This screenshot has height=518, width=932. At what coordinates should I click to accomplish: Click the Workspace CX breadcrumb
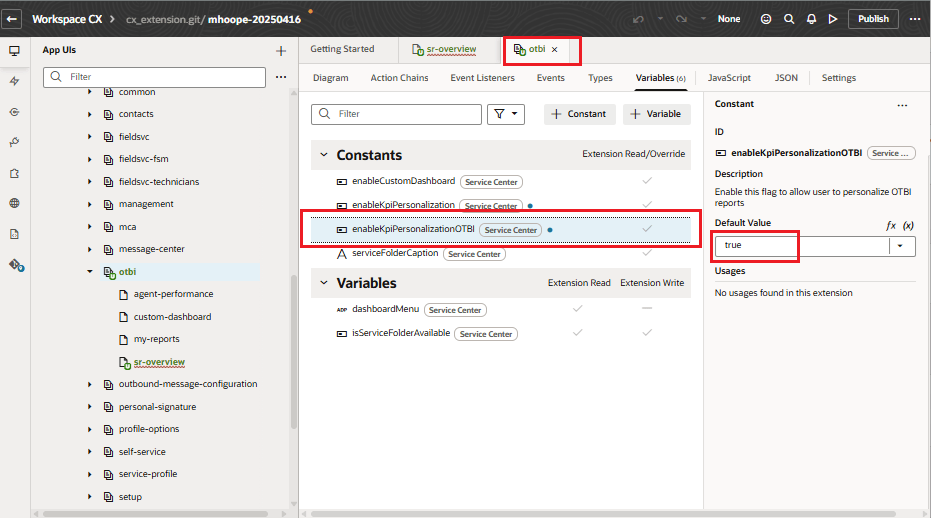click(67, 19)
